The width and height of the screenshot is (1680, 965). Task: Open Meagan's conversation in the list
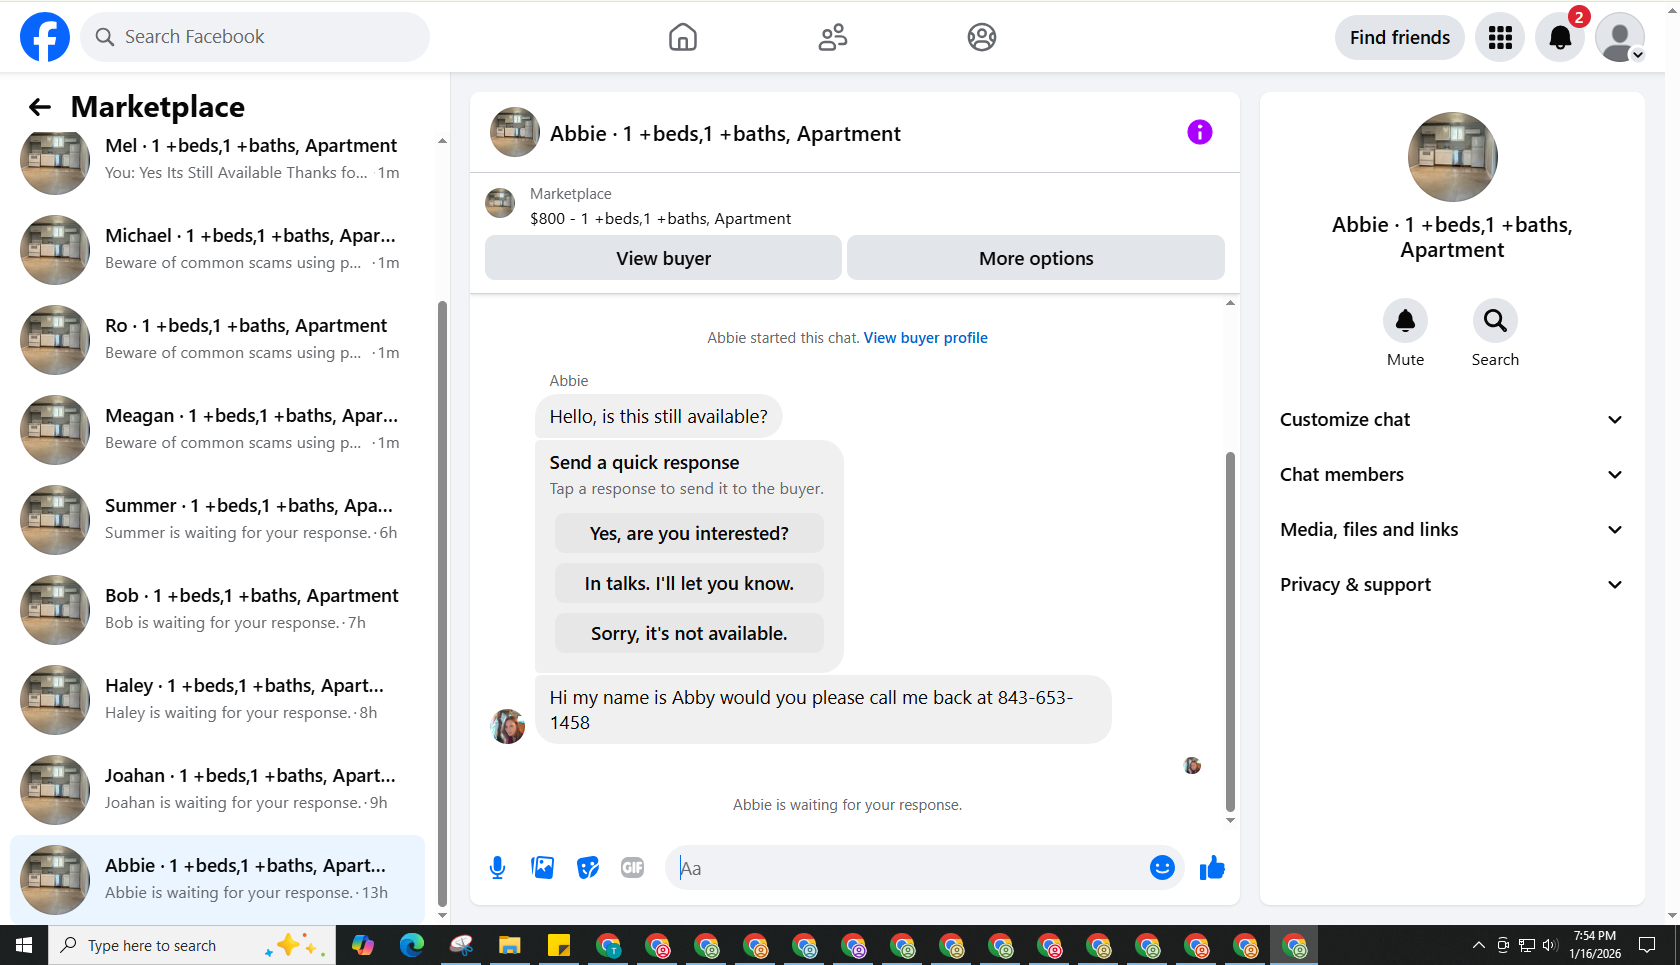(x=217, y=430)
